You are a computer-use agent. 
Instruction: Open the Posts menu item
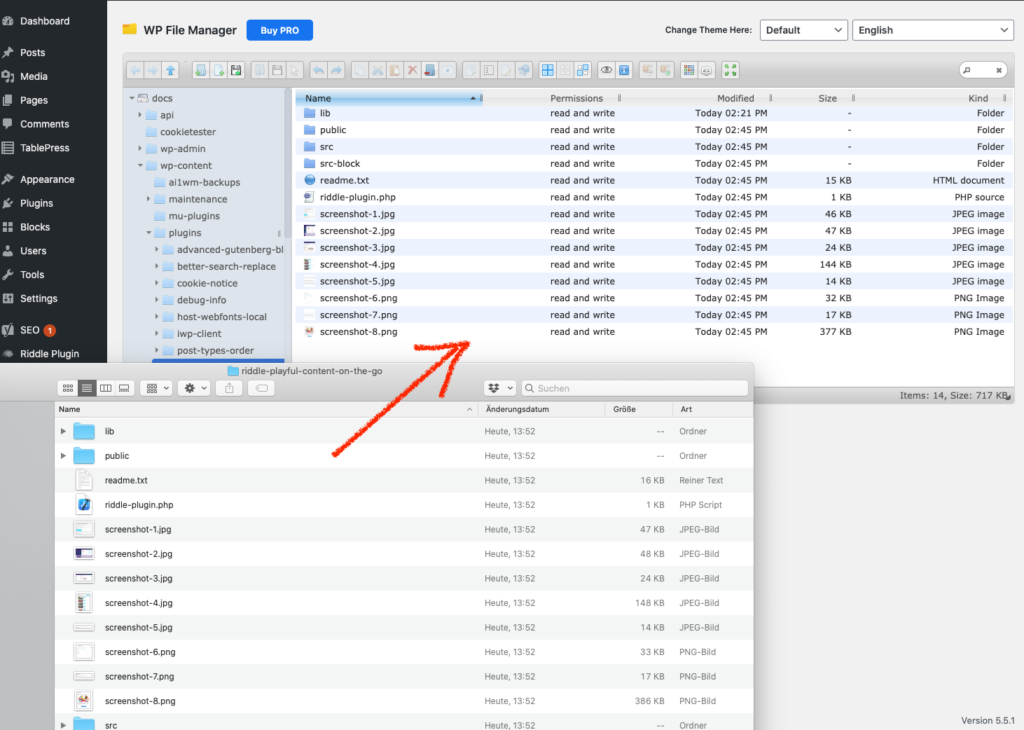tap(33, 52)
